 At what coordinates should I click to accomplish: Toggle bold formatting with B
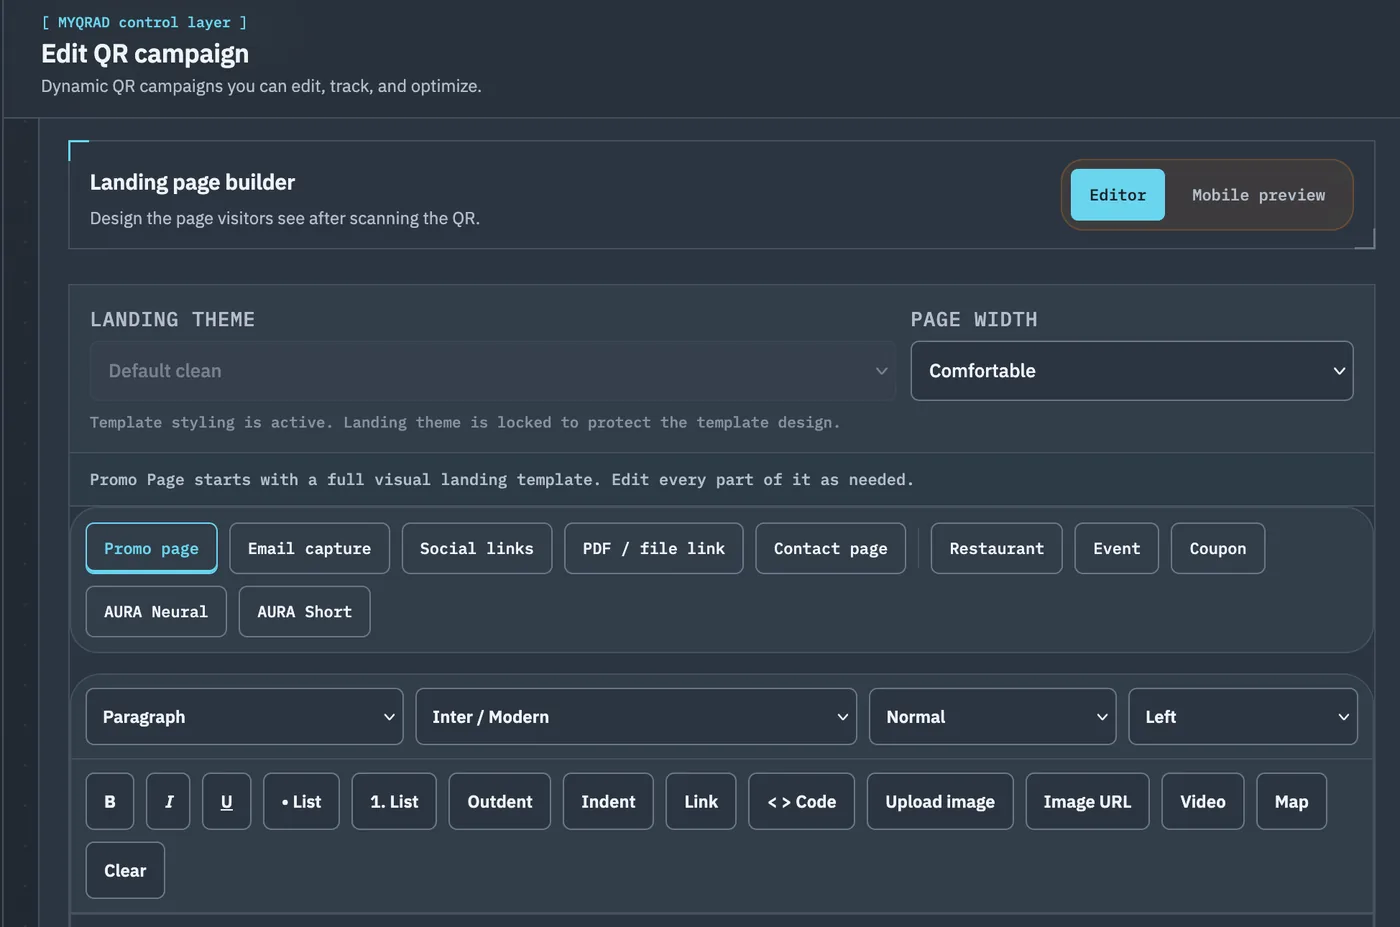tap(110, 801)
